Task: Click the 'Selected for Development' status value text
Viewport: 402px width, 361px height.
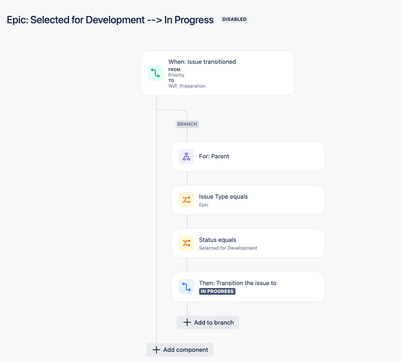Action: click(228, 248)
